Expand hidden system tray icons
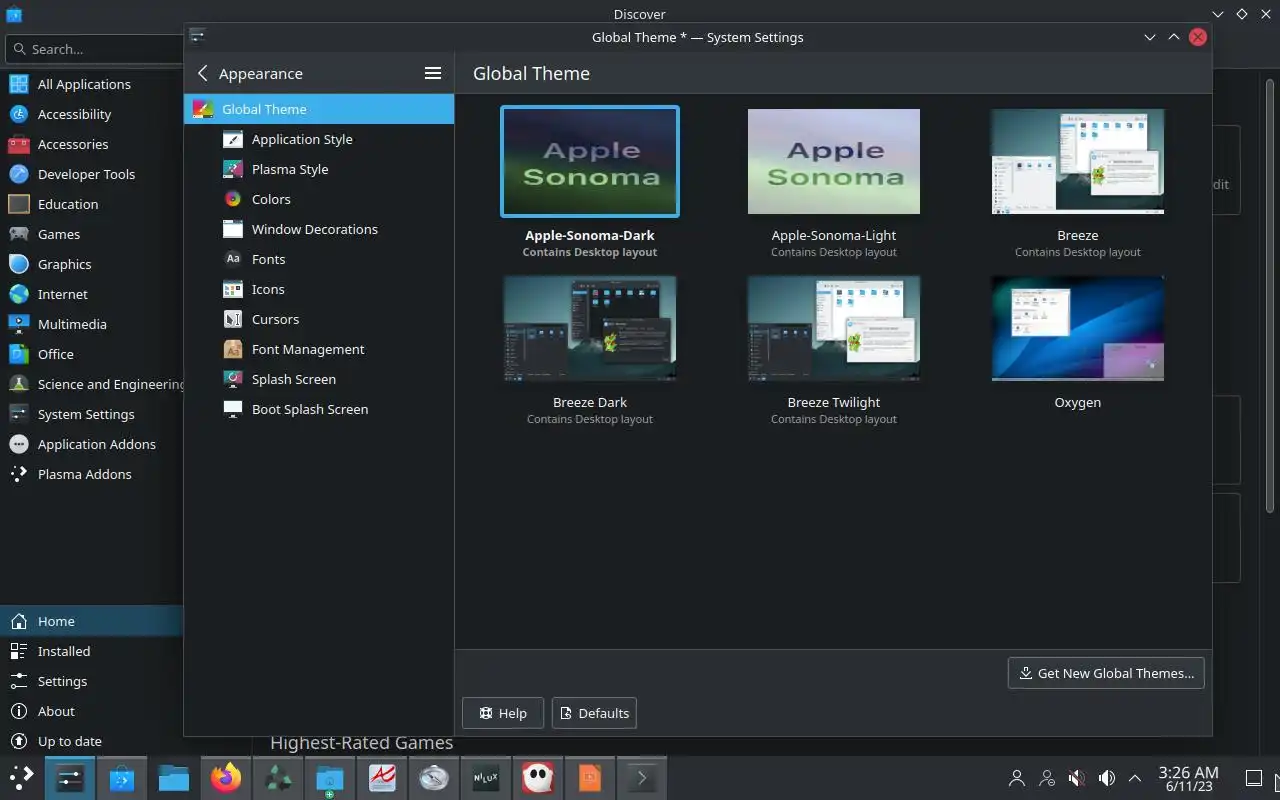1280x800 pixels. coord(1135,778)
